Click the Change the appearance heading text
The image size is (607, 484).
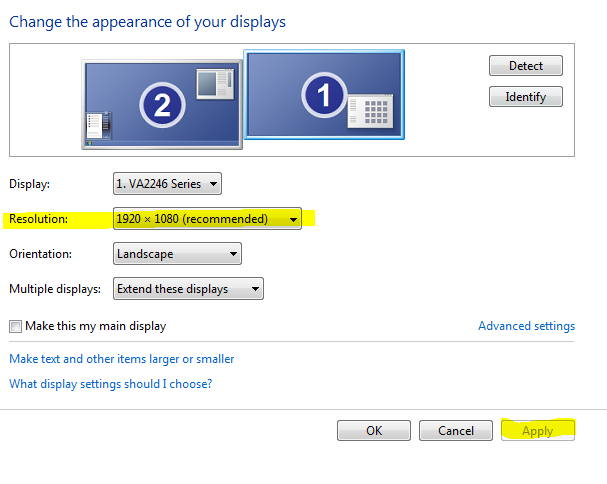146,21
